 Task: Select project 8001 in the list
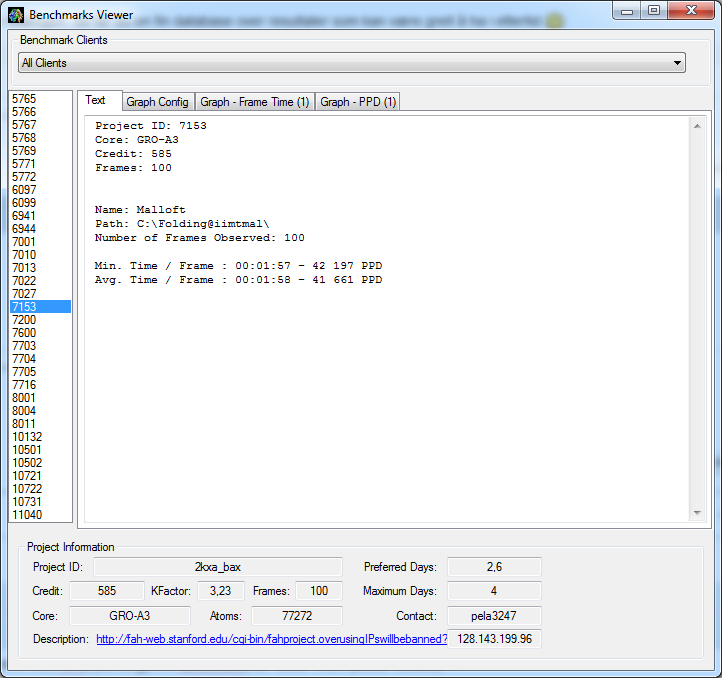point(40,397)
